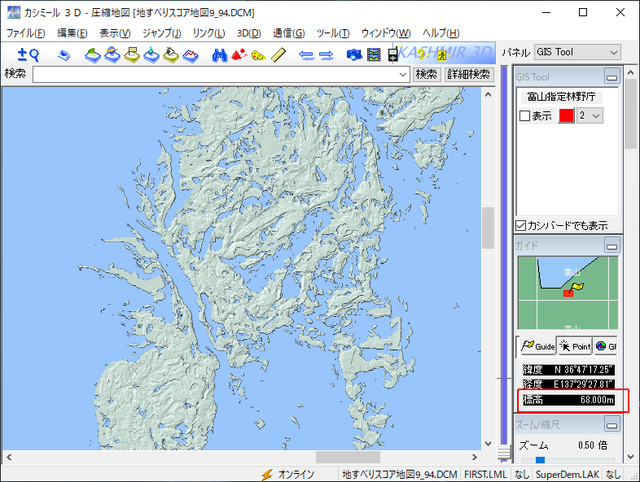Click right panel scrollbar down arrow
This screenshot has height=482, width=640.
pyautogui.click(x=631, y=457)
